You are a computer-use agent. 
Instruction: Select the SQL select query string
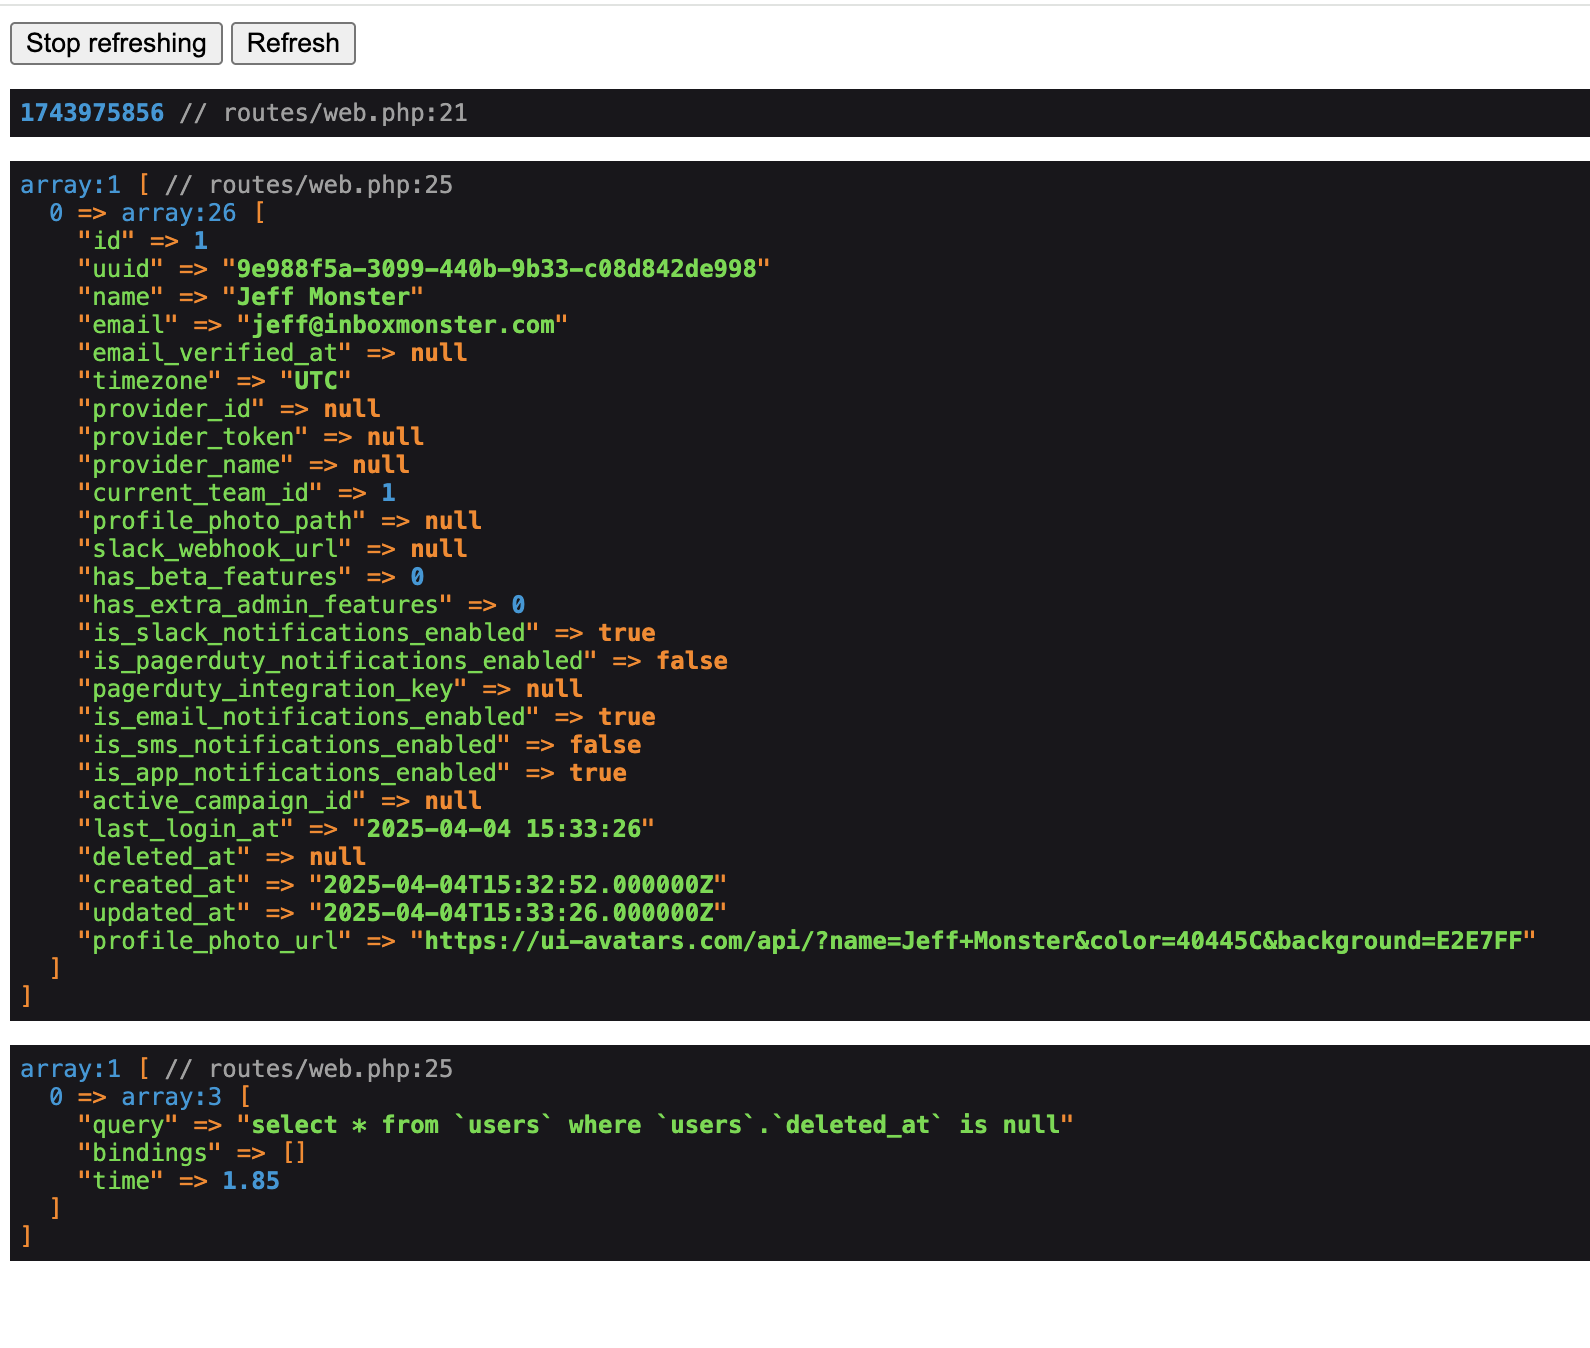click(x=654, y=1125)
